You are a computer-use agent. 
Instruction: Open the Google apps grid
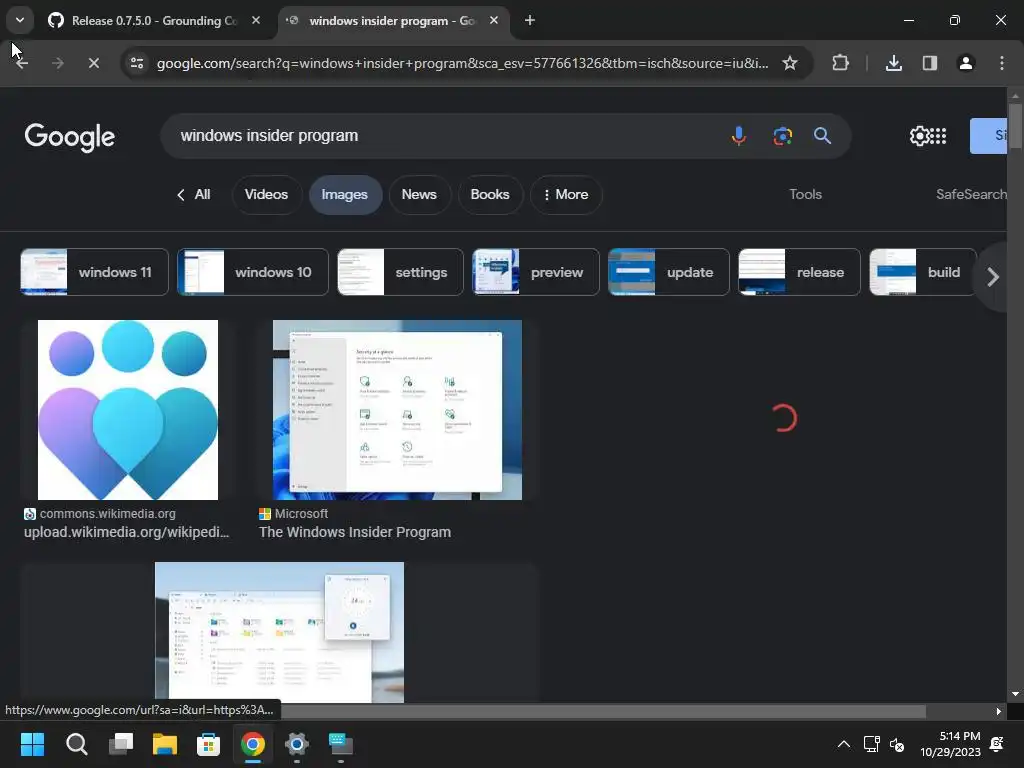click(x=938, y=136)
